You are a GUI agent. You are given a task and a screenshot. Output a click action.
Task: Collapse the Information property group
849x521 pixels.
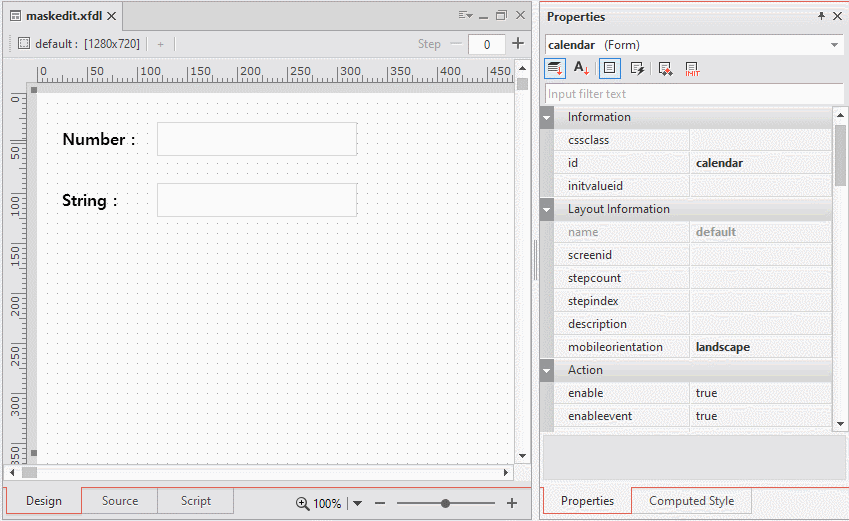pos(547,117)
